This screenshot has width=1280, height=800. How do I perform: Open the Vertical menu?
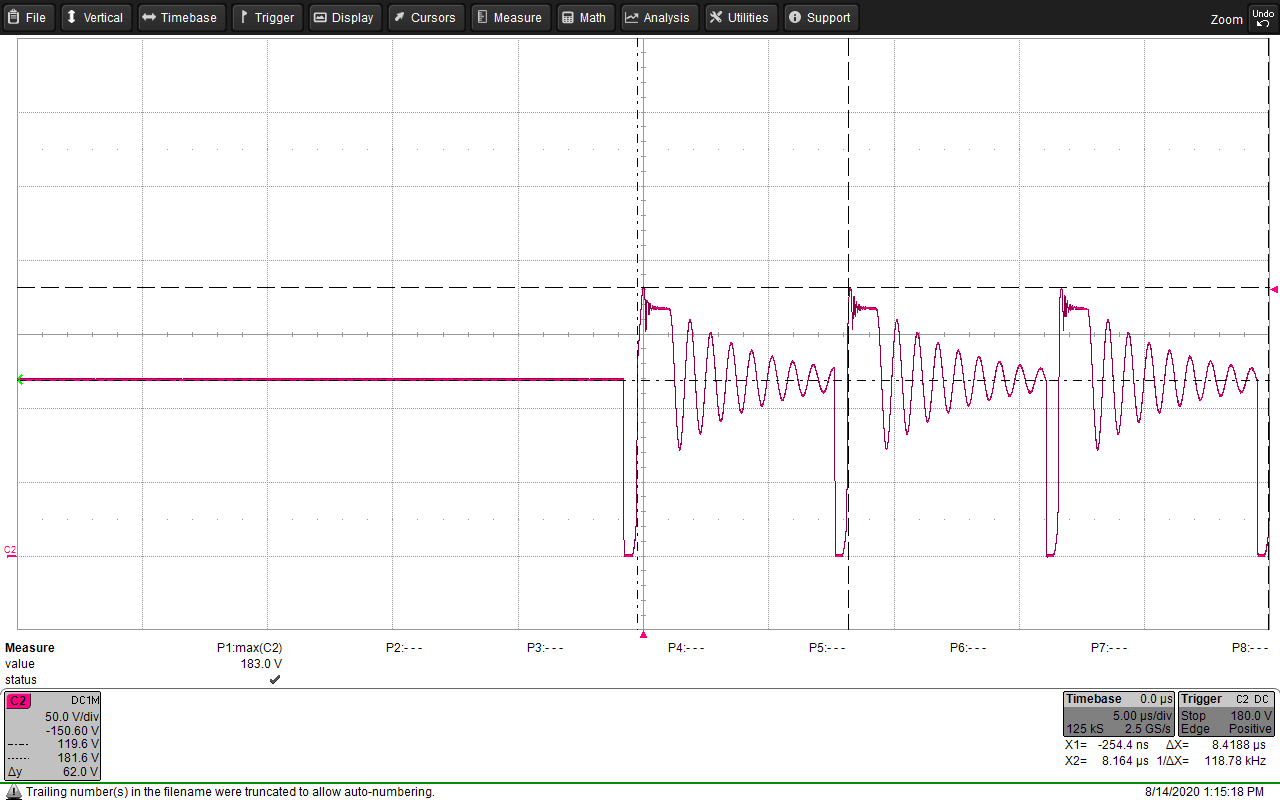pyautogui.click(x=96, y=17)
